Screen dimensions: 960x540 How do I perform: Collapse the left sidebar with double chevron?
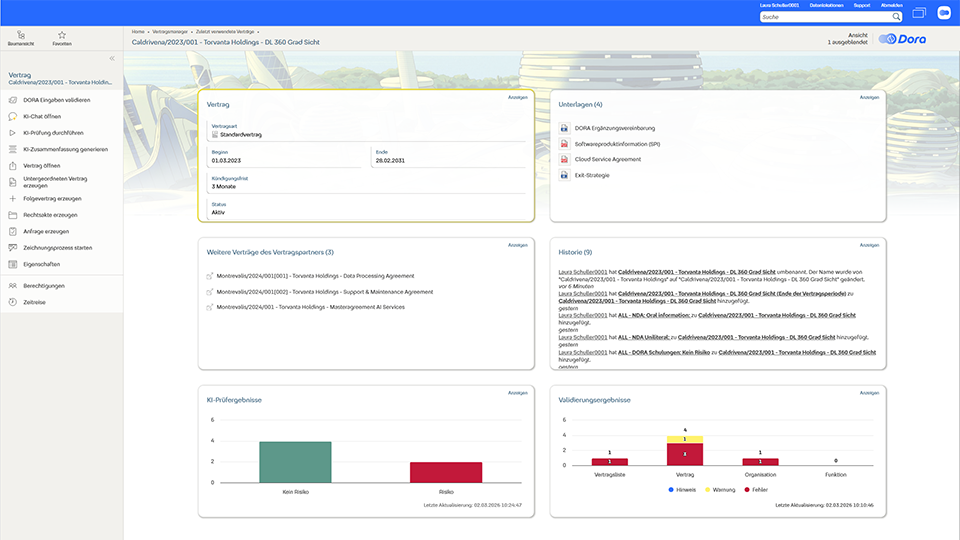pos(112,59)
